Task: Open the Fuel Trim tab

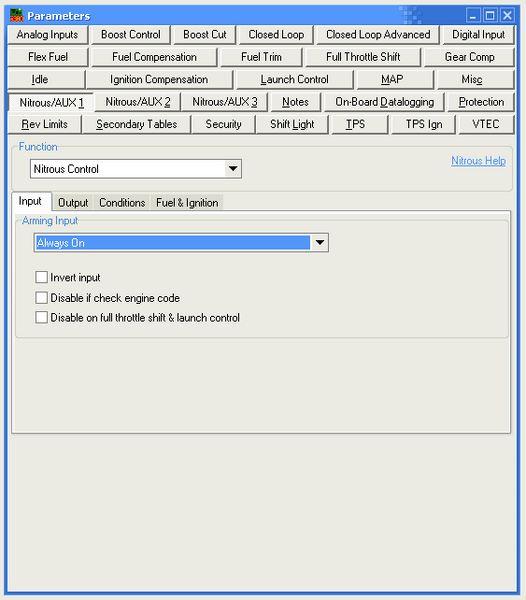Action: point(261,57)
